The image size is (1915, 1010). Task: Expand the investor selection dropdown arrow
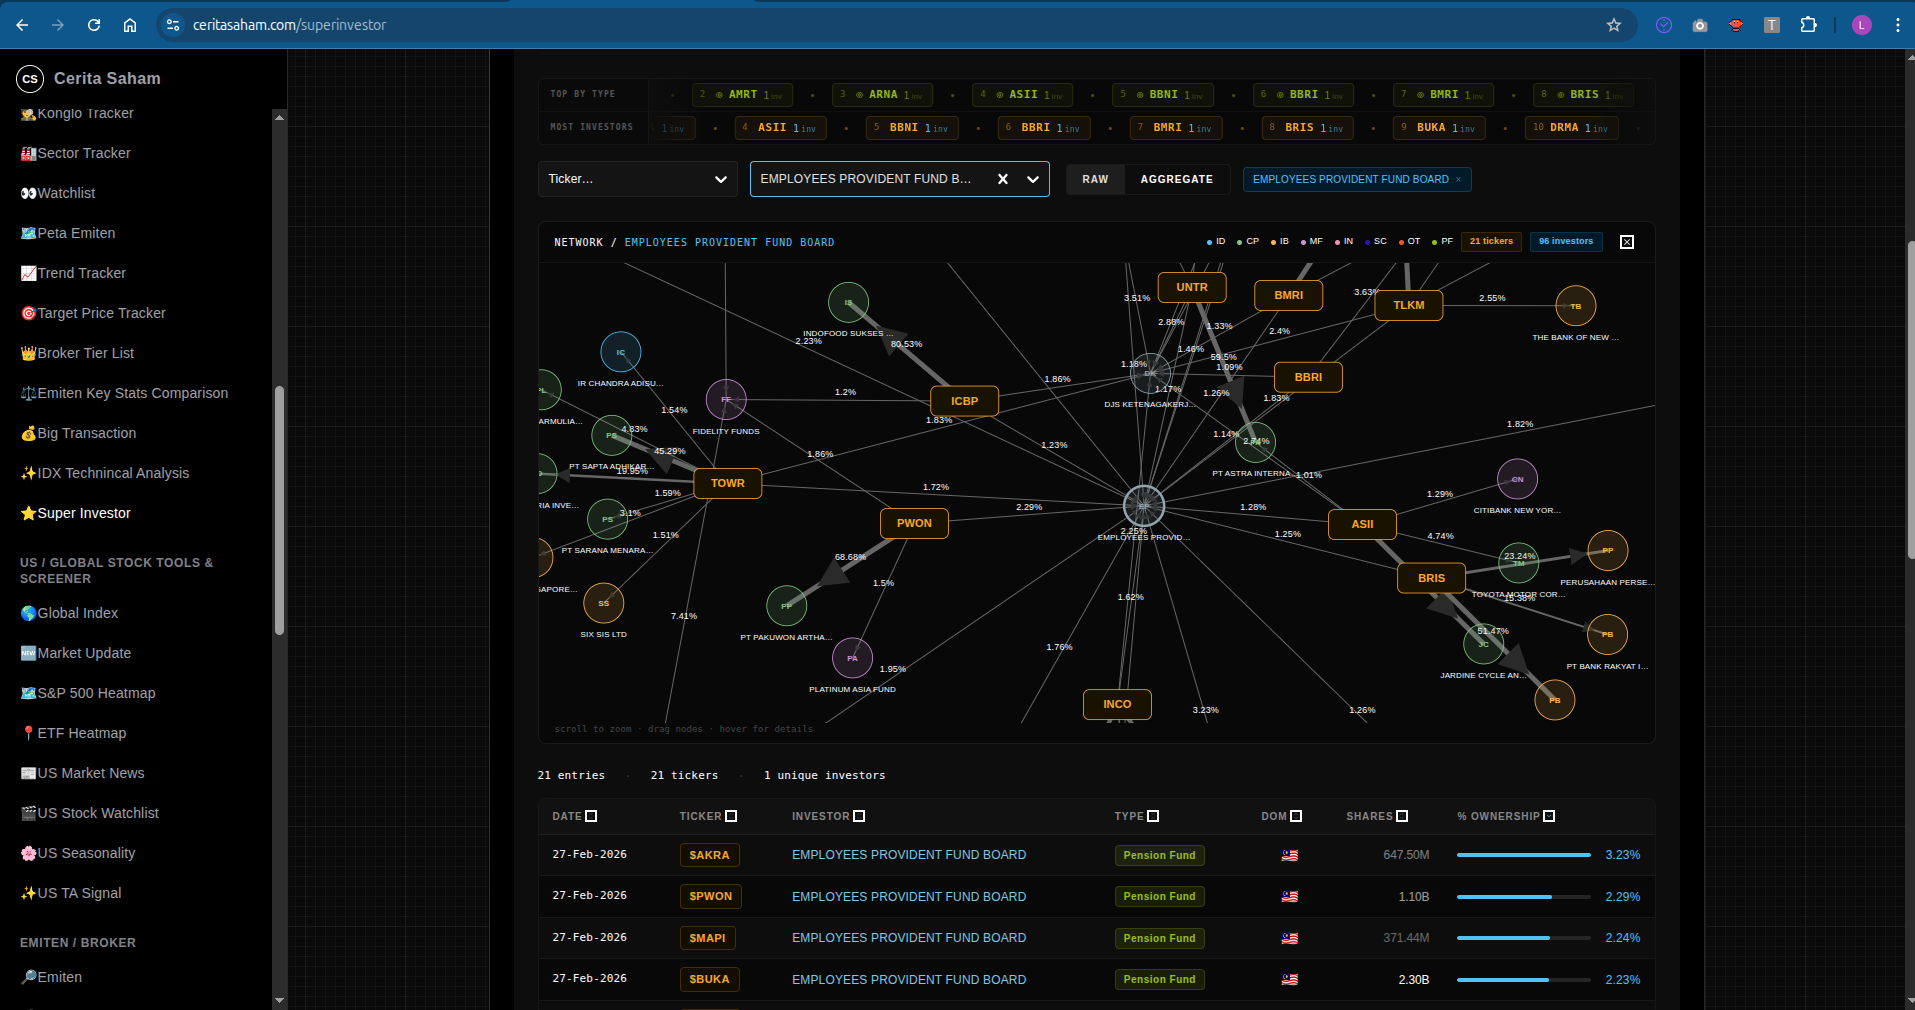(x=1033, y=179)
